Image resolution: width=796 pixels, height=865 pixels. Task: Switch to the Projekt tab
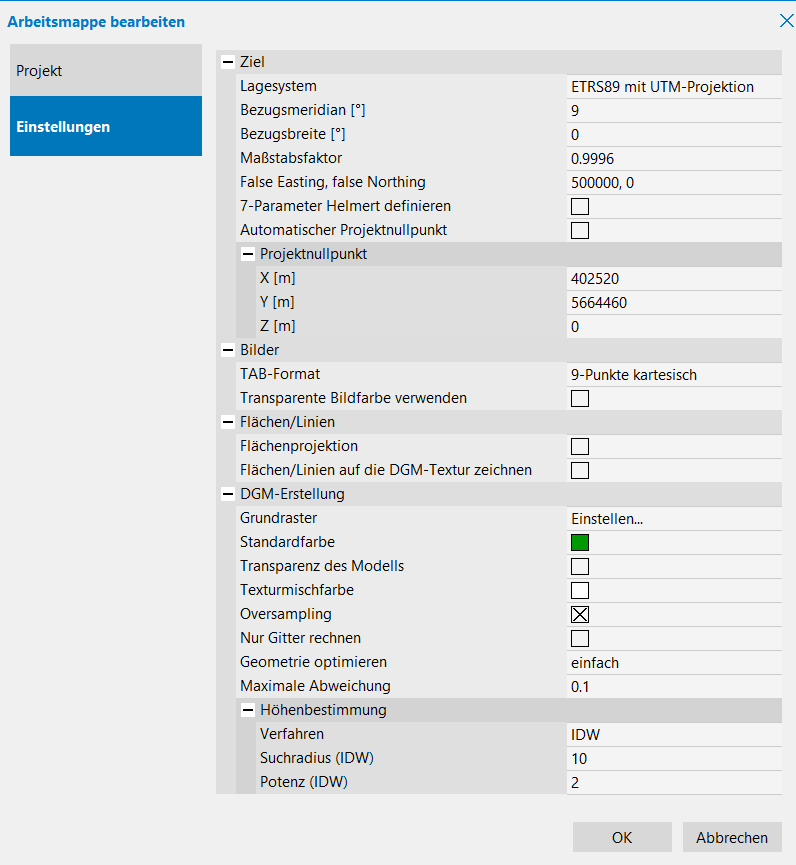[106, 71]
